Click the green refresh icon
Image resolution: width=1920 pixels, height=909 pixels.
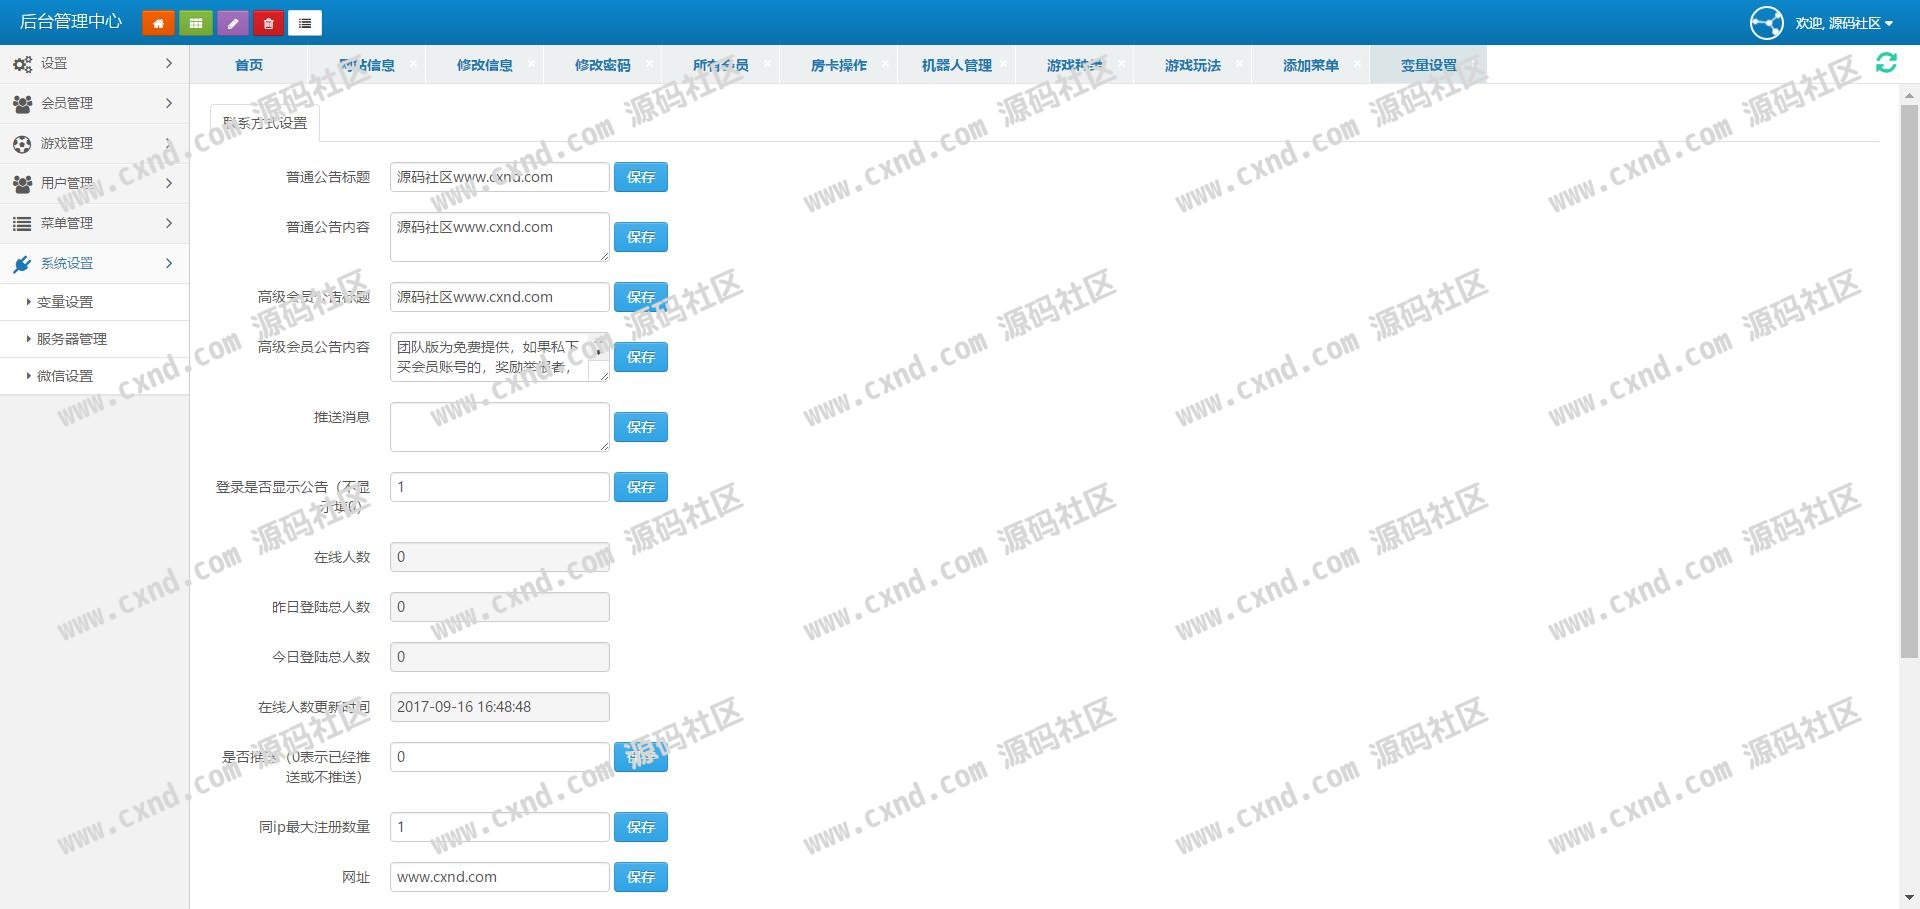[1886, 63]
